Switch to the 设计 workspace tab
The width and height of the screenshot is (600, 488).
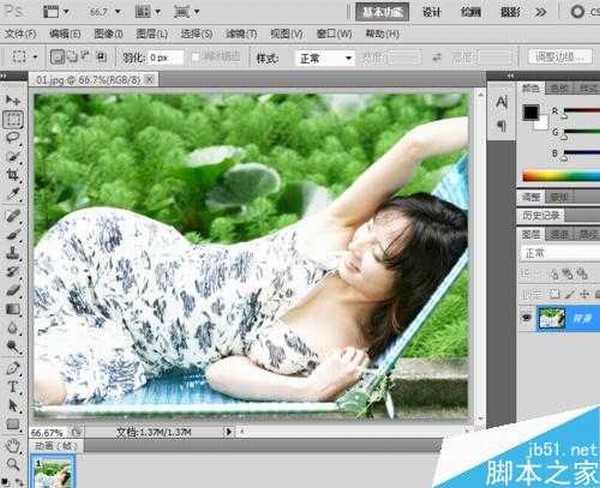pos(432,12)
